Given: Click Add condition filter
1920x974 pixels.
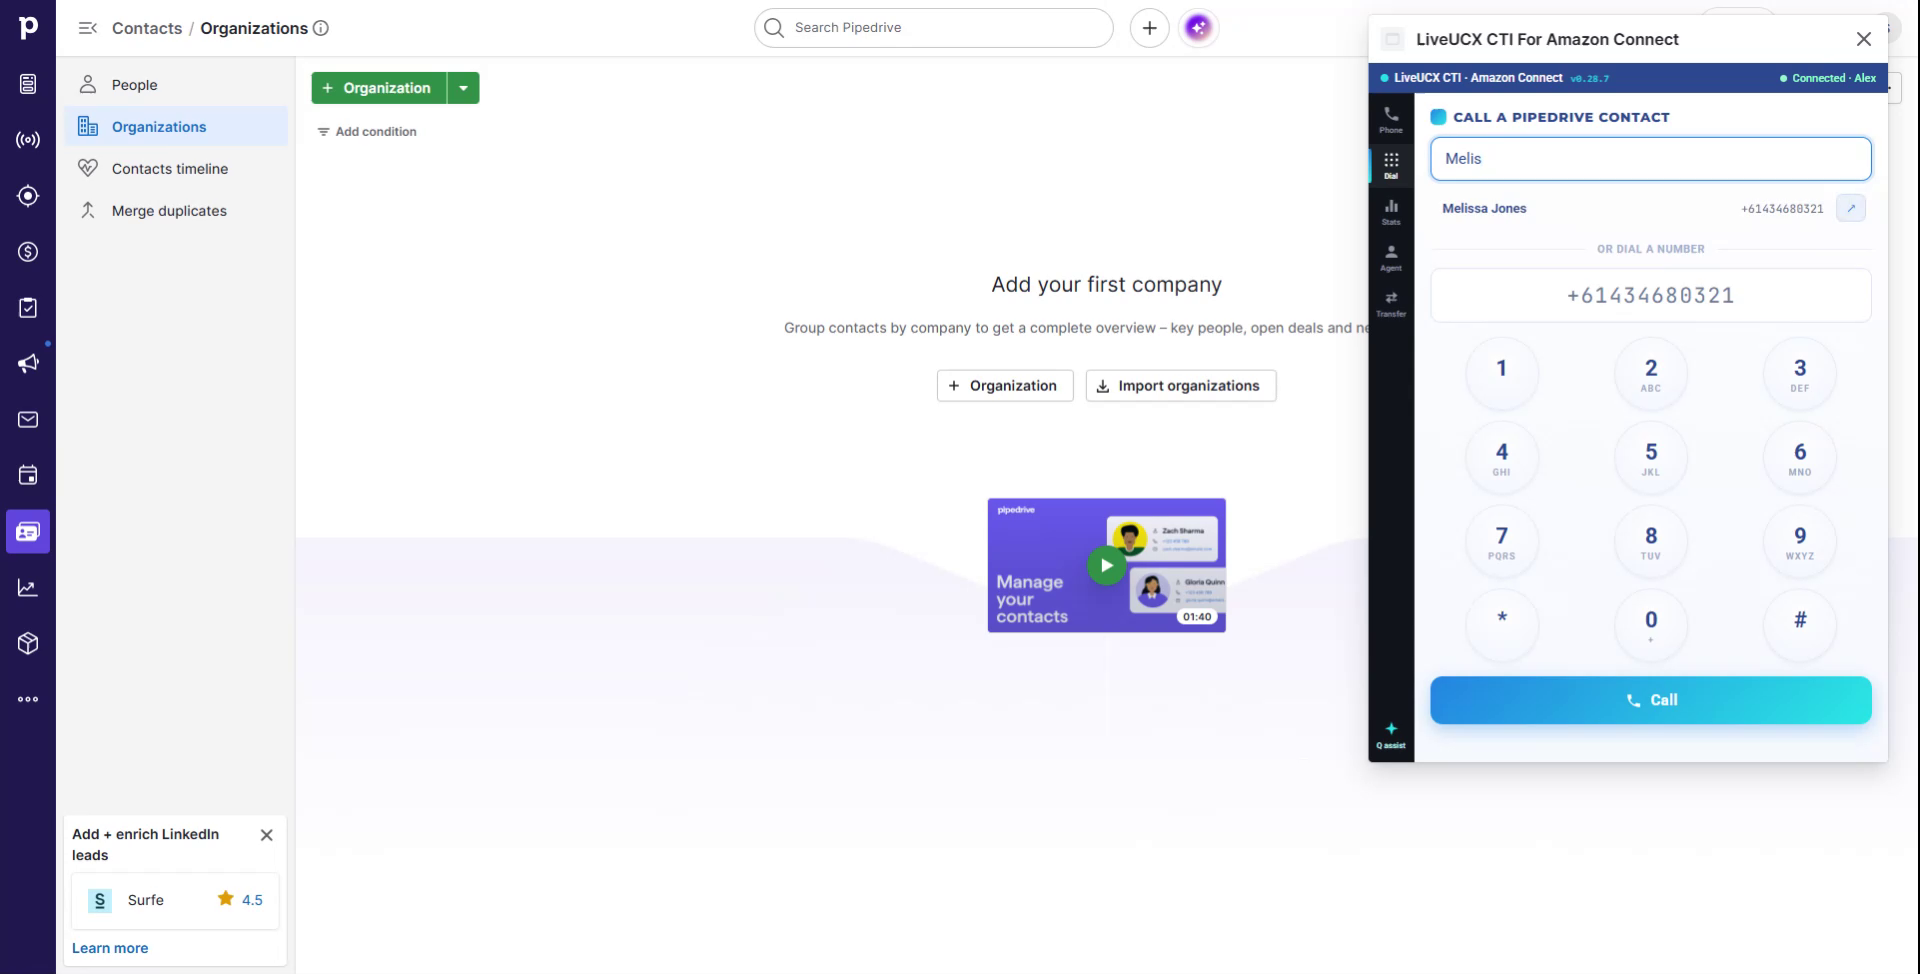Looking at the screenshot, I should [x=367, y=132].
